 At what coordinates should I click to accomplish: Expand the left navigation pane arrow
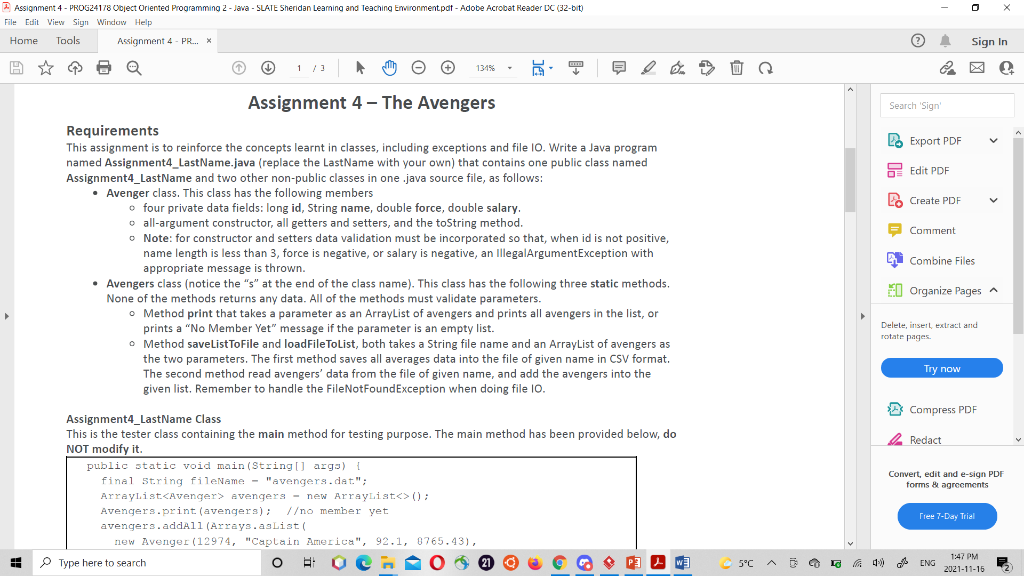click(x=7, y=316)
